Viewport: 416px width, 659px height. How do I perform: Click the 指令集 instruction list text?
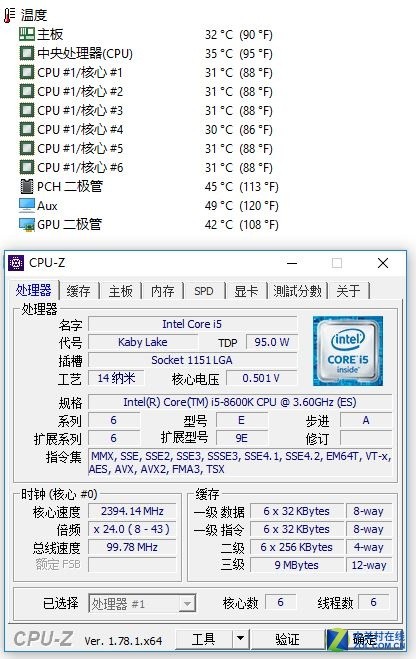pyautogui.click(x=240, y=462)
